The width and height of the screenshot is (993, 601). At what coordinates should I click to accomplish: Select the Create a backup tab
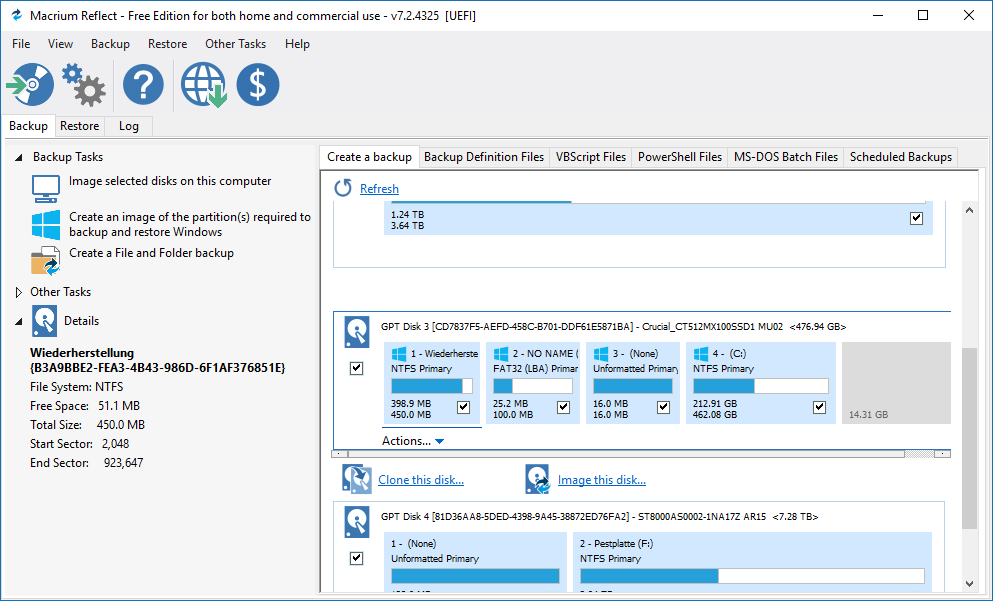click(369, 157)
